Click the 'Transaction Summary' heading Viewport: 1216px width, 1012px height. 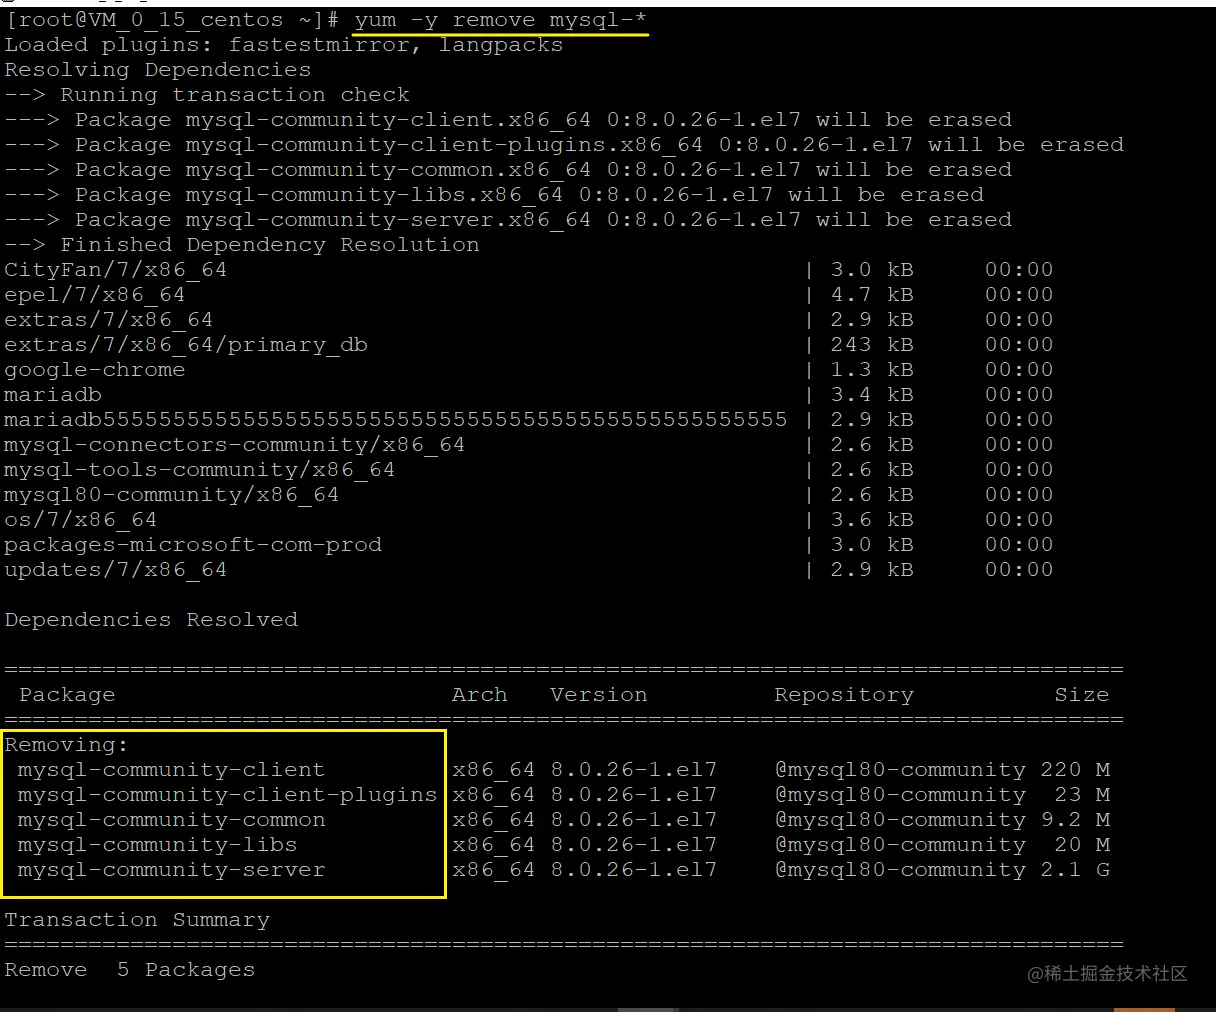[x=137, y=920]
